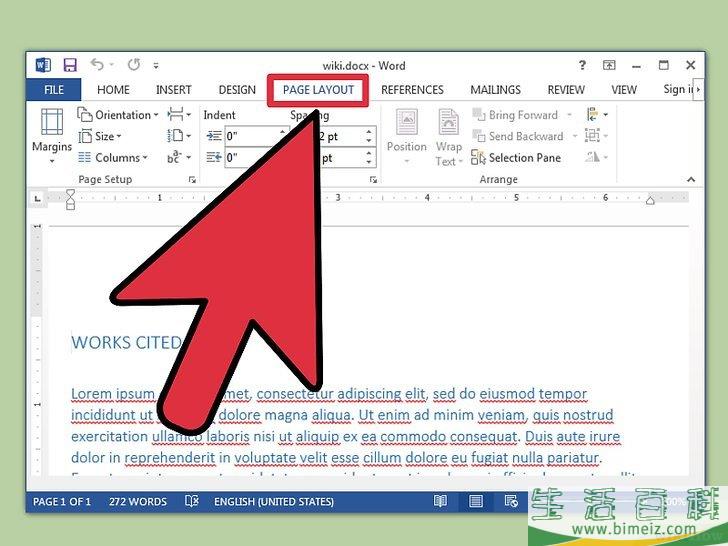The width and height of the screenshot is (728, 546).
Task: Select the PAGE LAYOUT tab
Action: (x=318, y=90)
